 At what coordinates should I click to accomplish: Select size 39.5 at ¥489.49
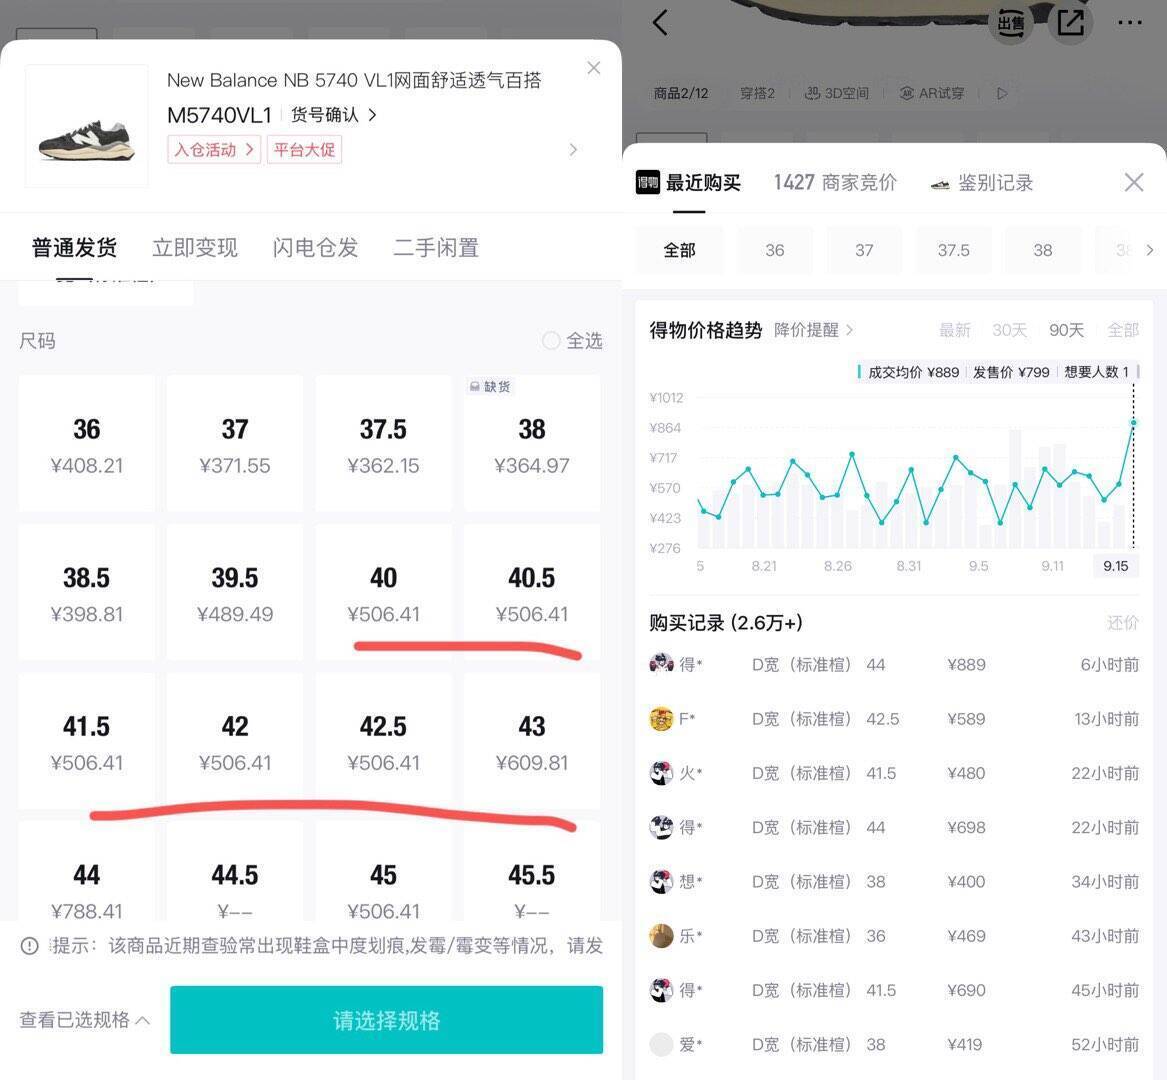click(x=234, y=592)
